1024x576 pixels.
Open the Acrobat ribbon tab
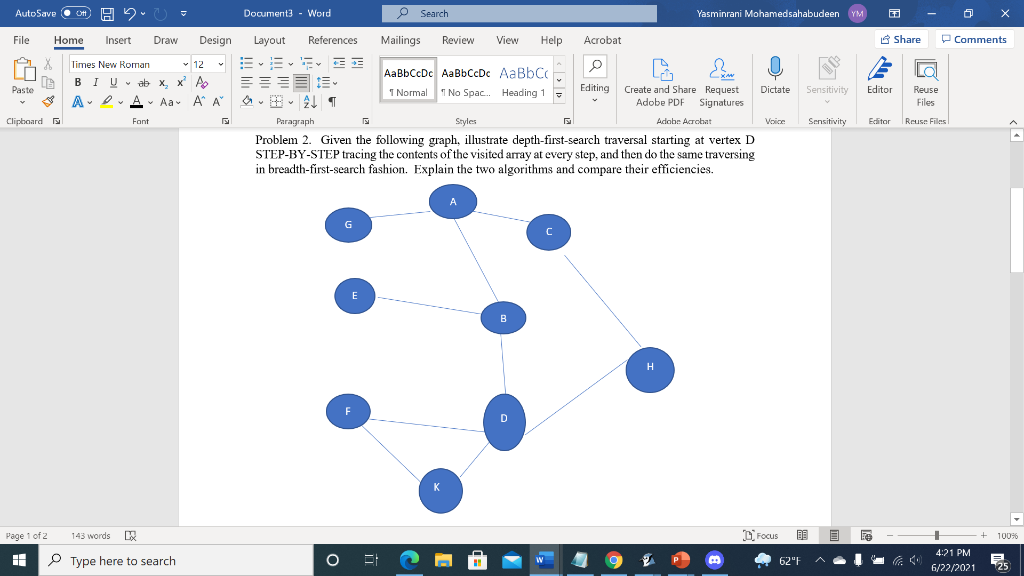click(x=601, y=40)
